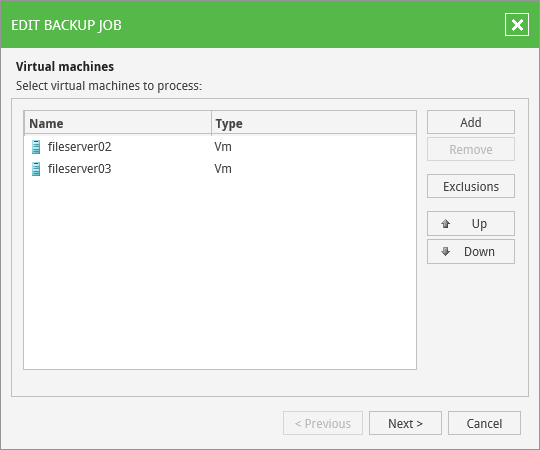The width and height of the screenshot is (540, 450).
Task: Click the greyed-out Remove button
Action: click(471, 149)
